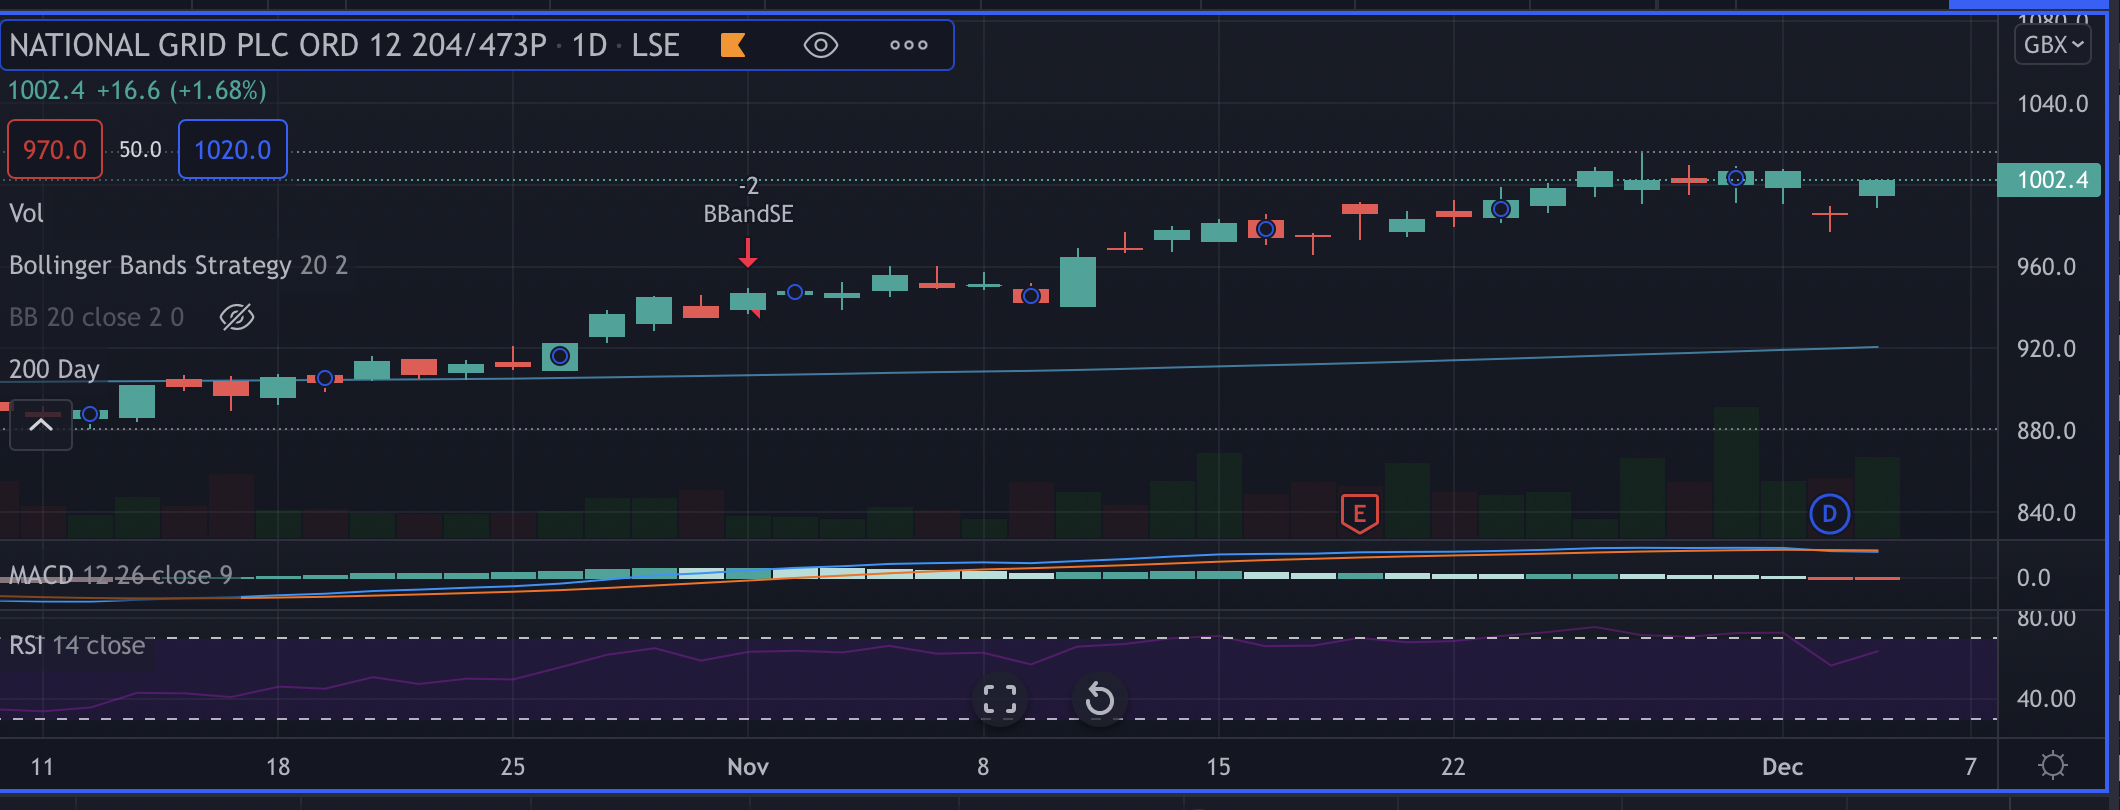Show hidden BB 20 close indicator via crossed eye
Screen dimensions: 2120x810
237,317
